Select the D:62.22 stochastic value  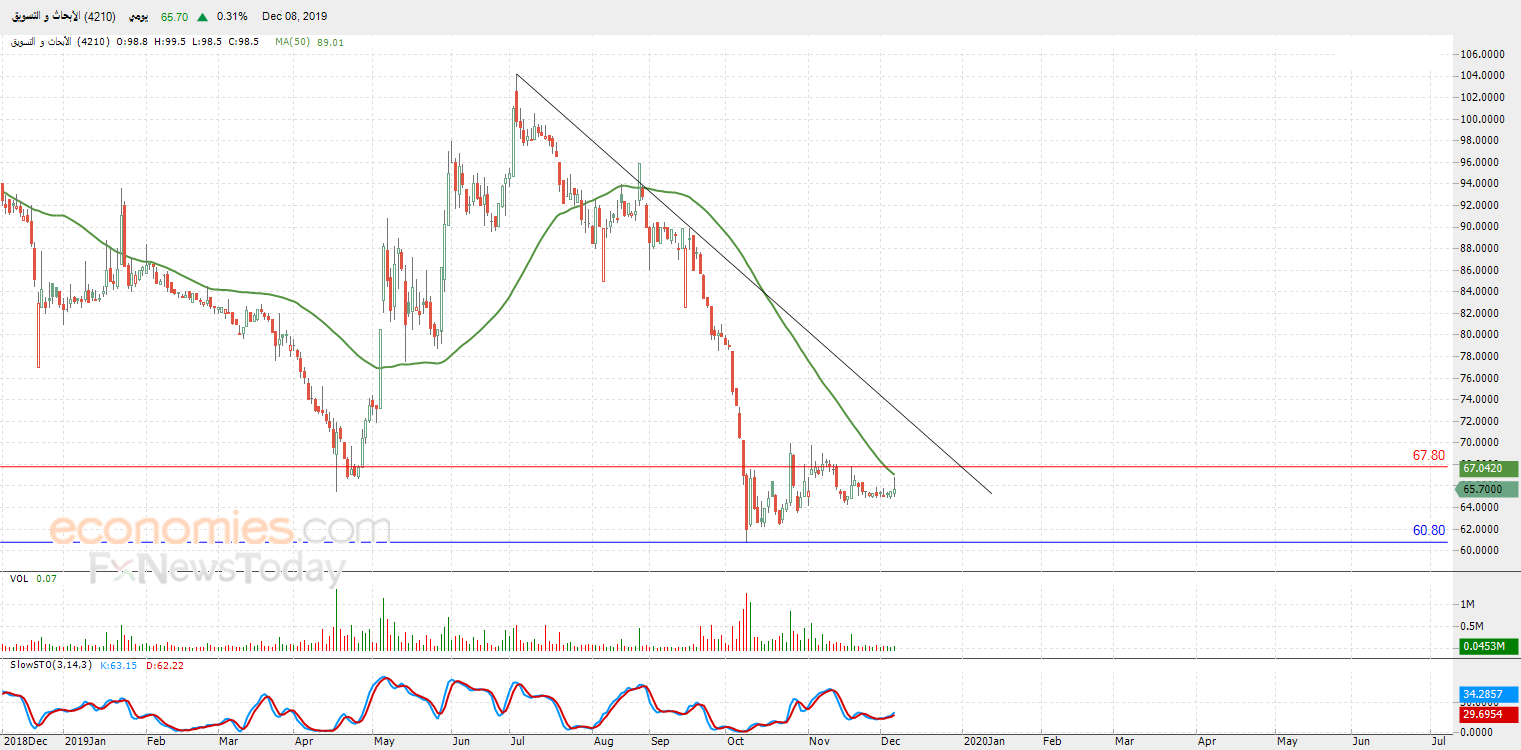pyautogui.click(x=165, y=664)
